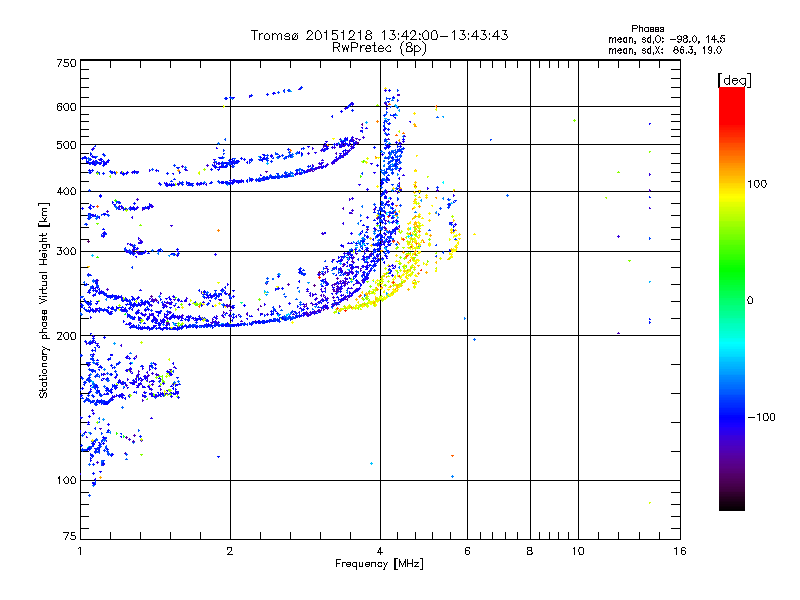The image size is (800, 600).
Task: Click the x-axis tick label '1'
Action: [x=80, y=551]
